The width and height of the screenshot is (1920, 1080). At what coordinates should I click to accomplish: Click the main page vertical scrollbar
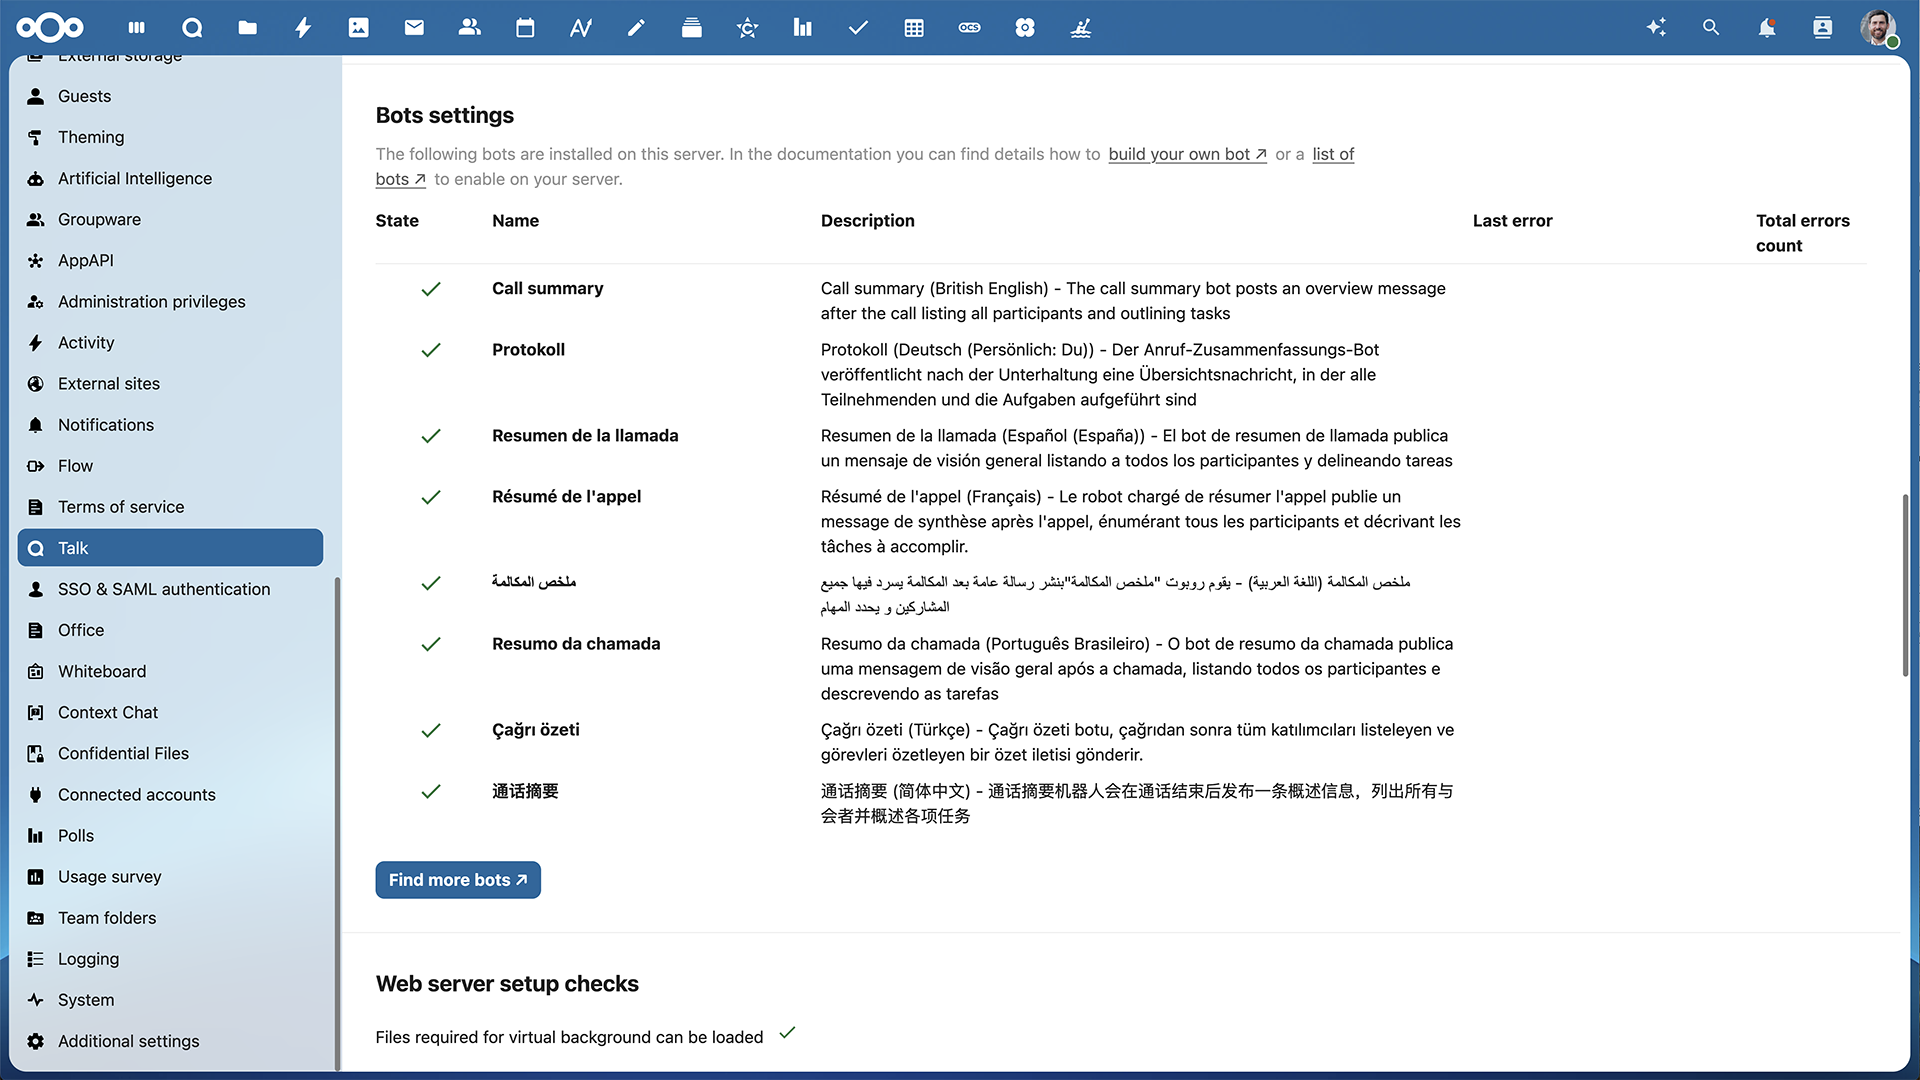pos(1905,586)
